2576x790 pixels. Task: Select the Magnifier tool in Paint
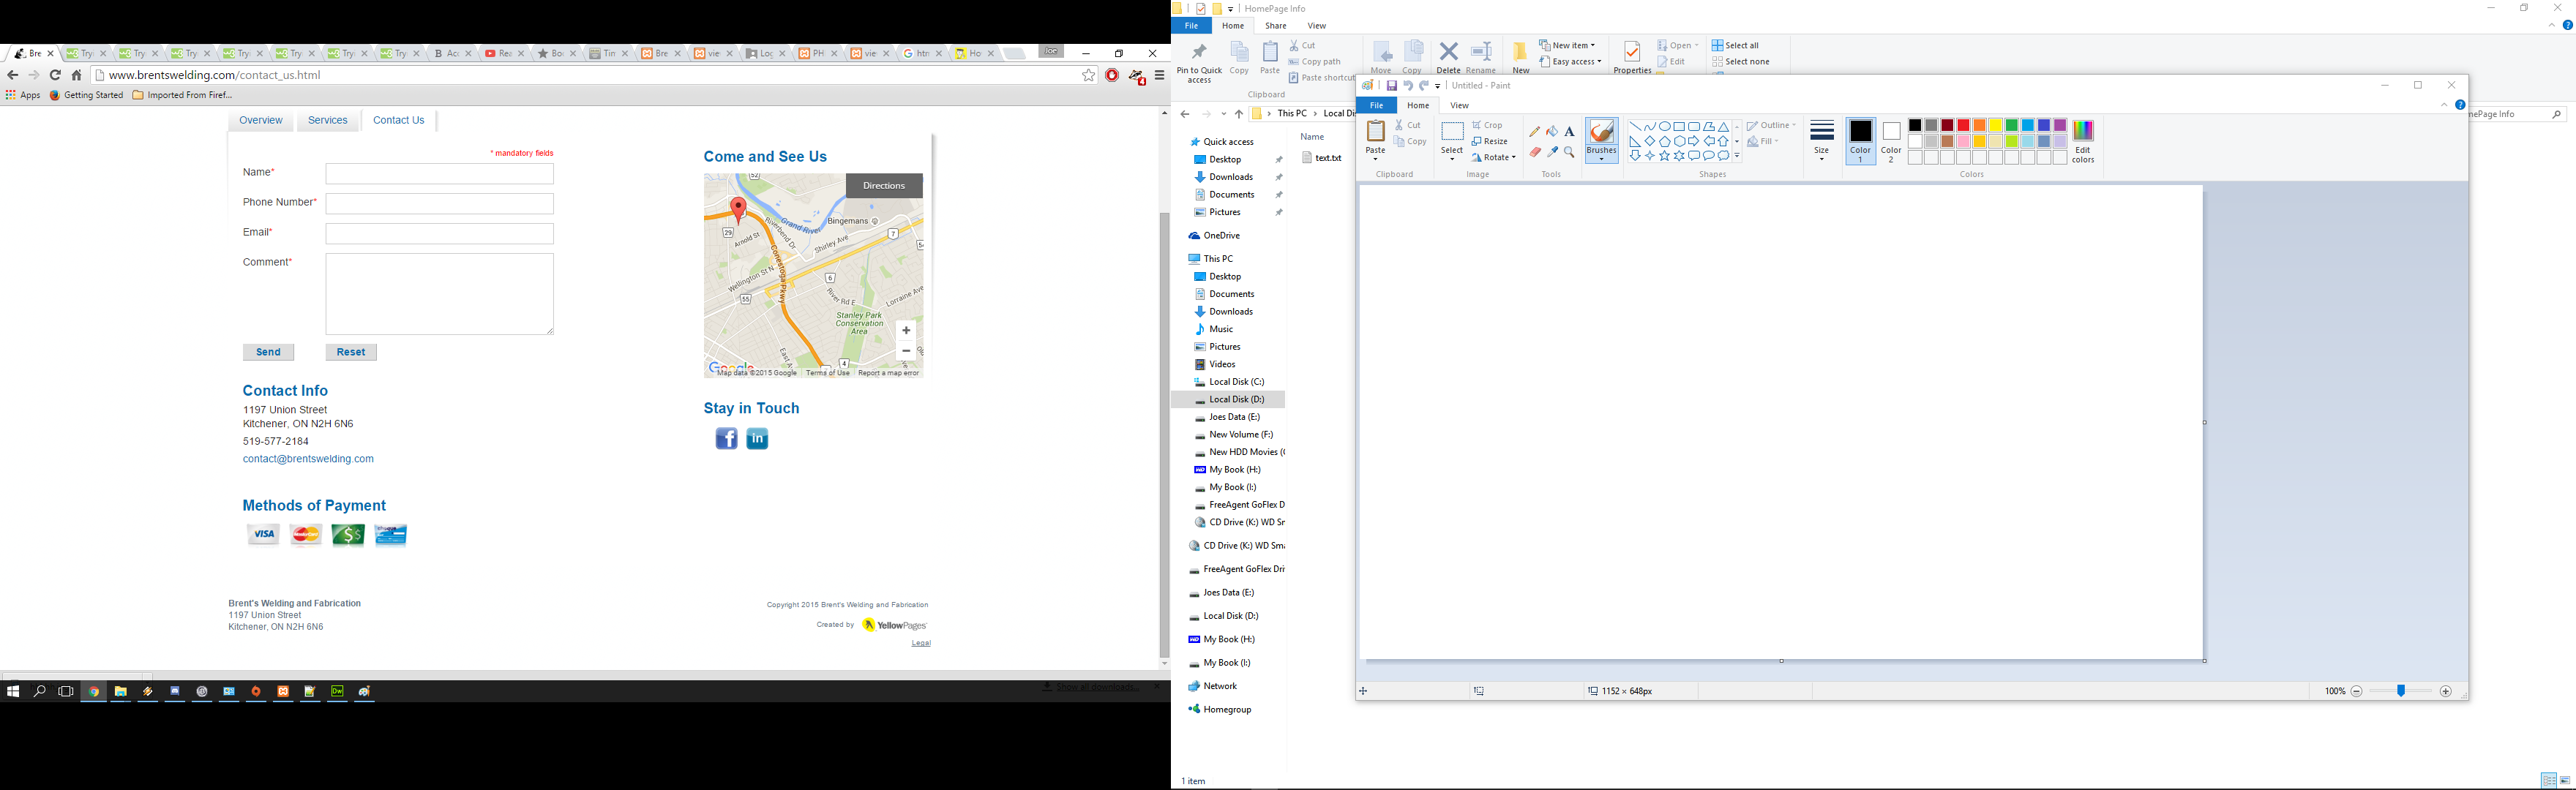[x=1569, y=153]
